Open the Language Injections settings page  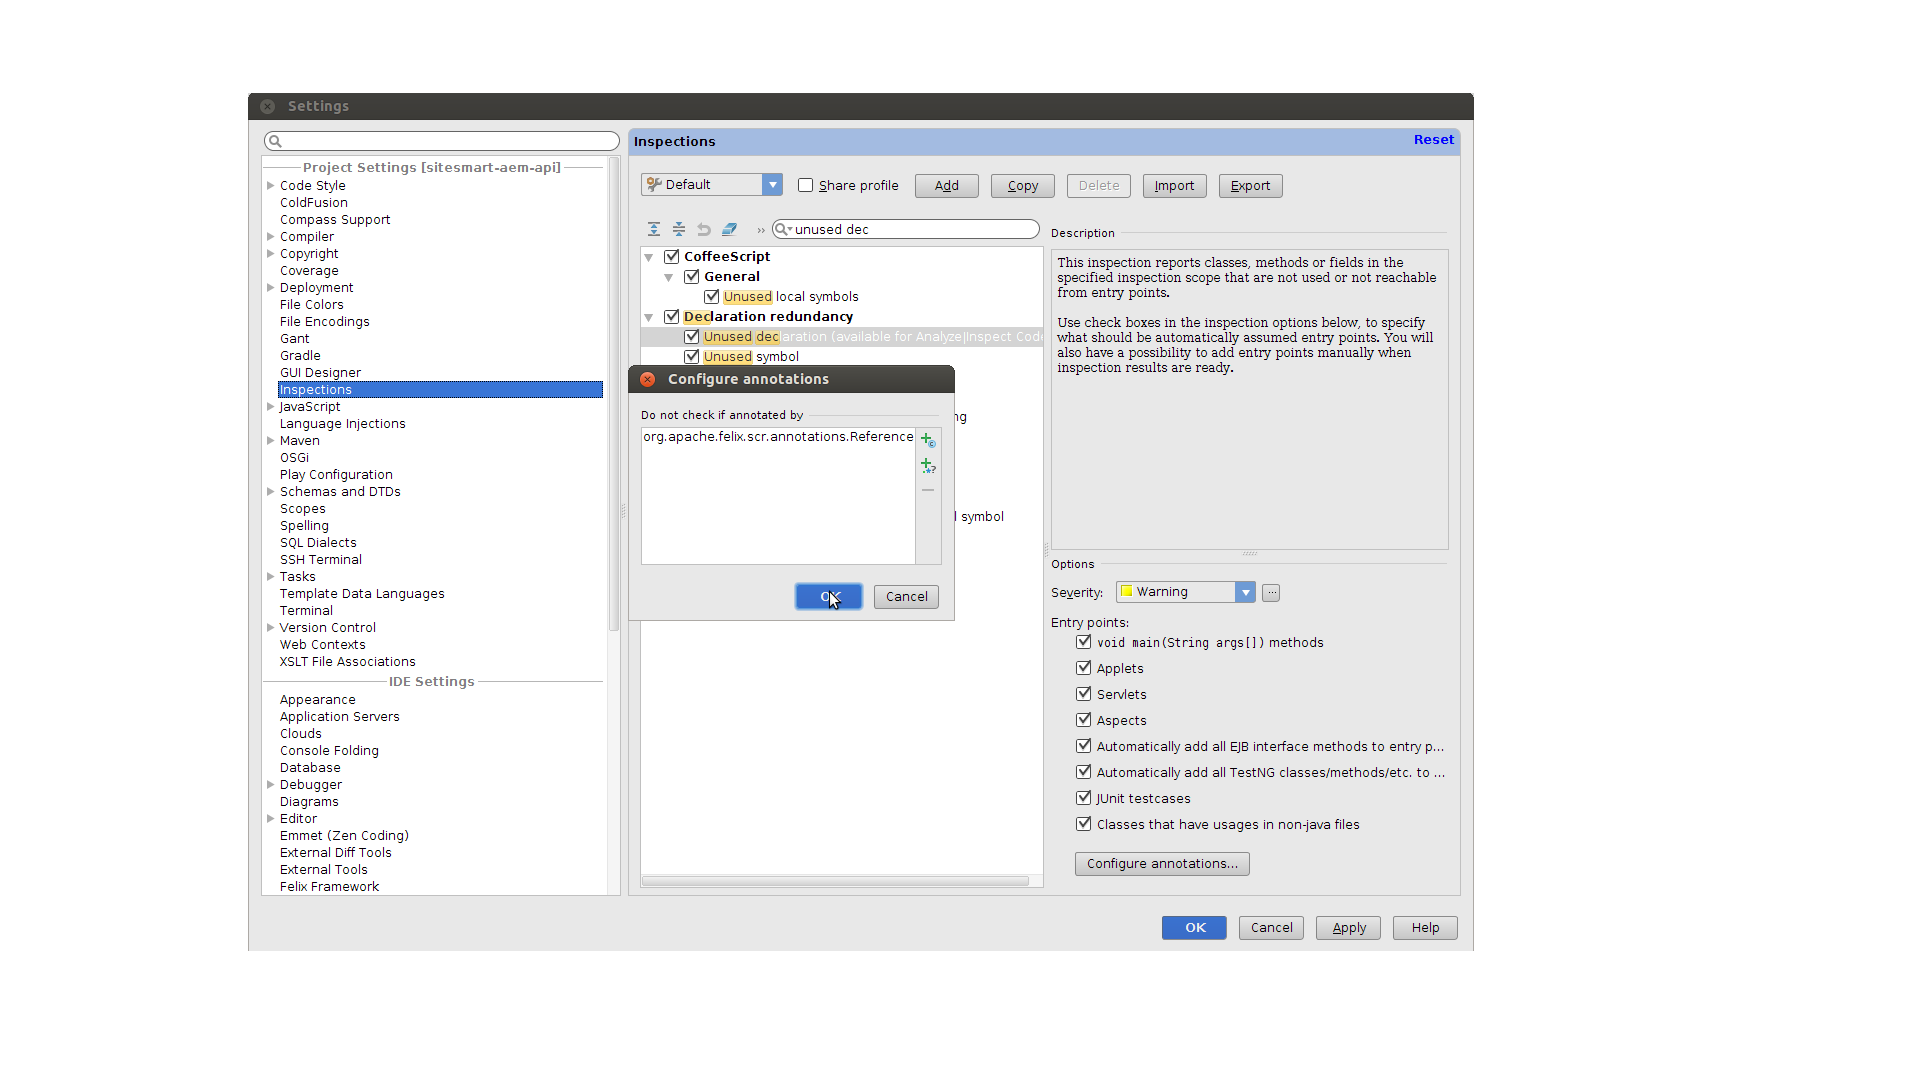343,424
